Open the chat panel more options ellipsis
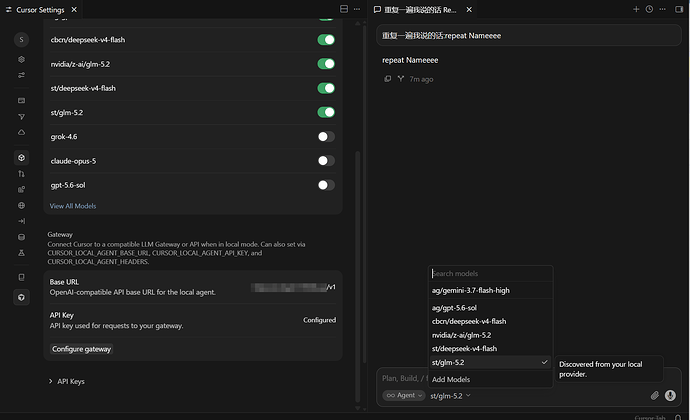Viewport: 690px width, 420px height. tap(662, 9)
